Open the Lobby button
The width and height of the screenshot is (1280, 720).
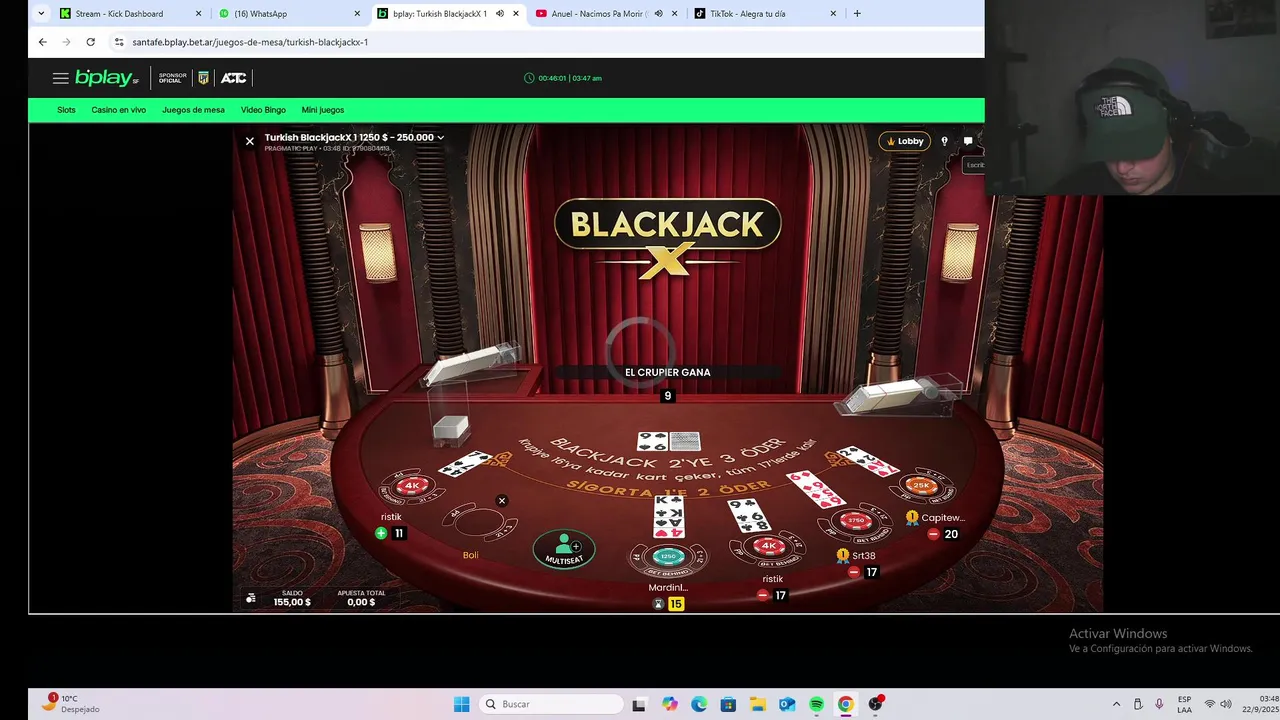tap(905, 141)
